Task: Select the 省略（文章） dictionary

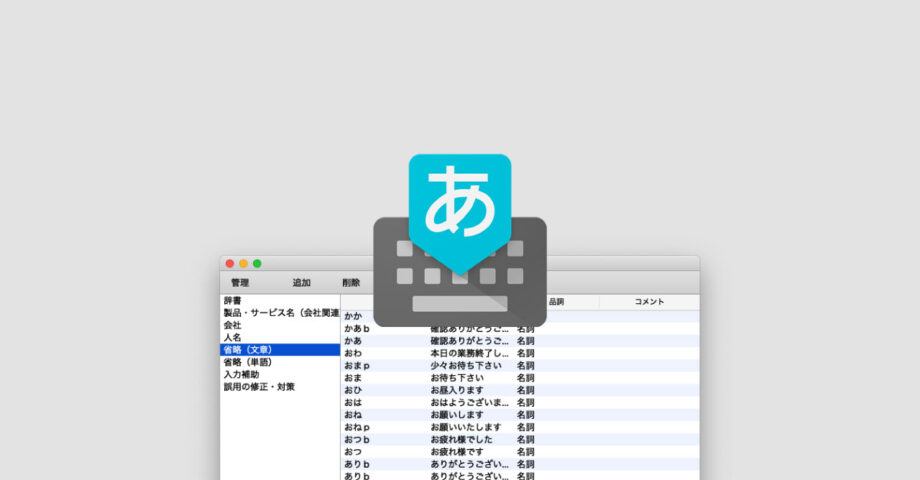Action: [247, 350]
